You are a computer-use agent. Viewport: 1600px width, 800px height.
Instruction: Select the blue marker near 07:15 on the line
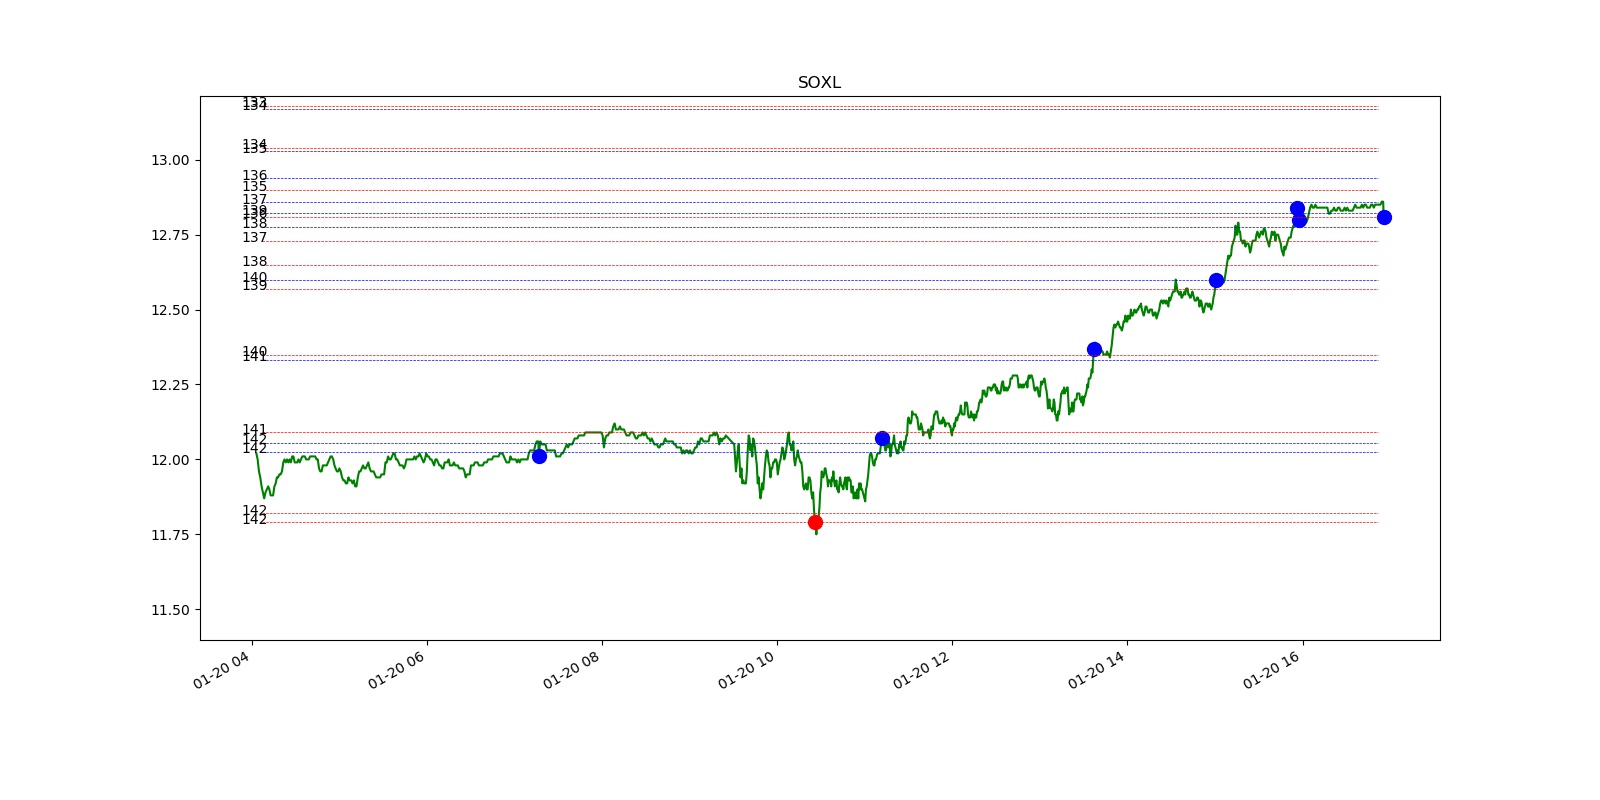click(x=539, y=456)
